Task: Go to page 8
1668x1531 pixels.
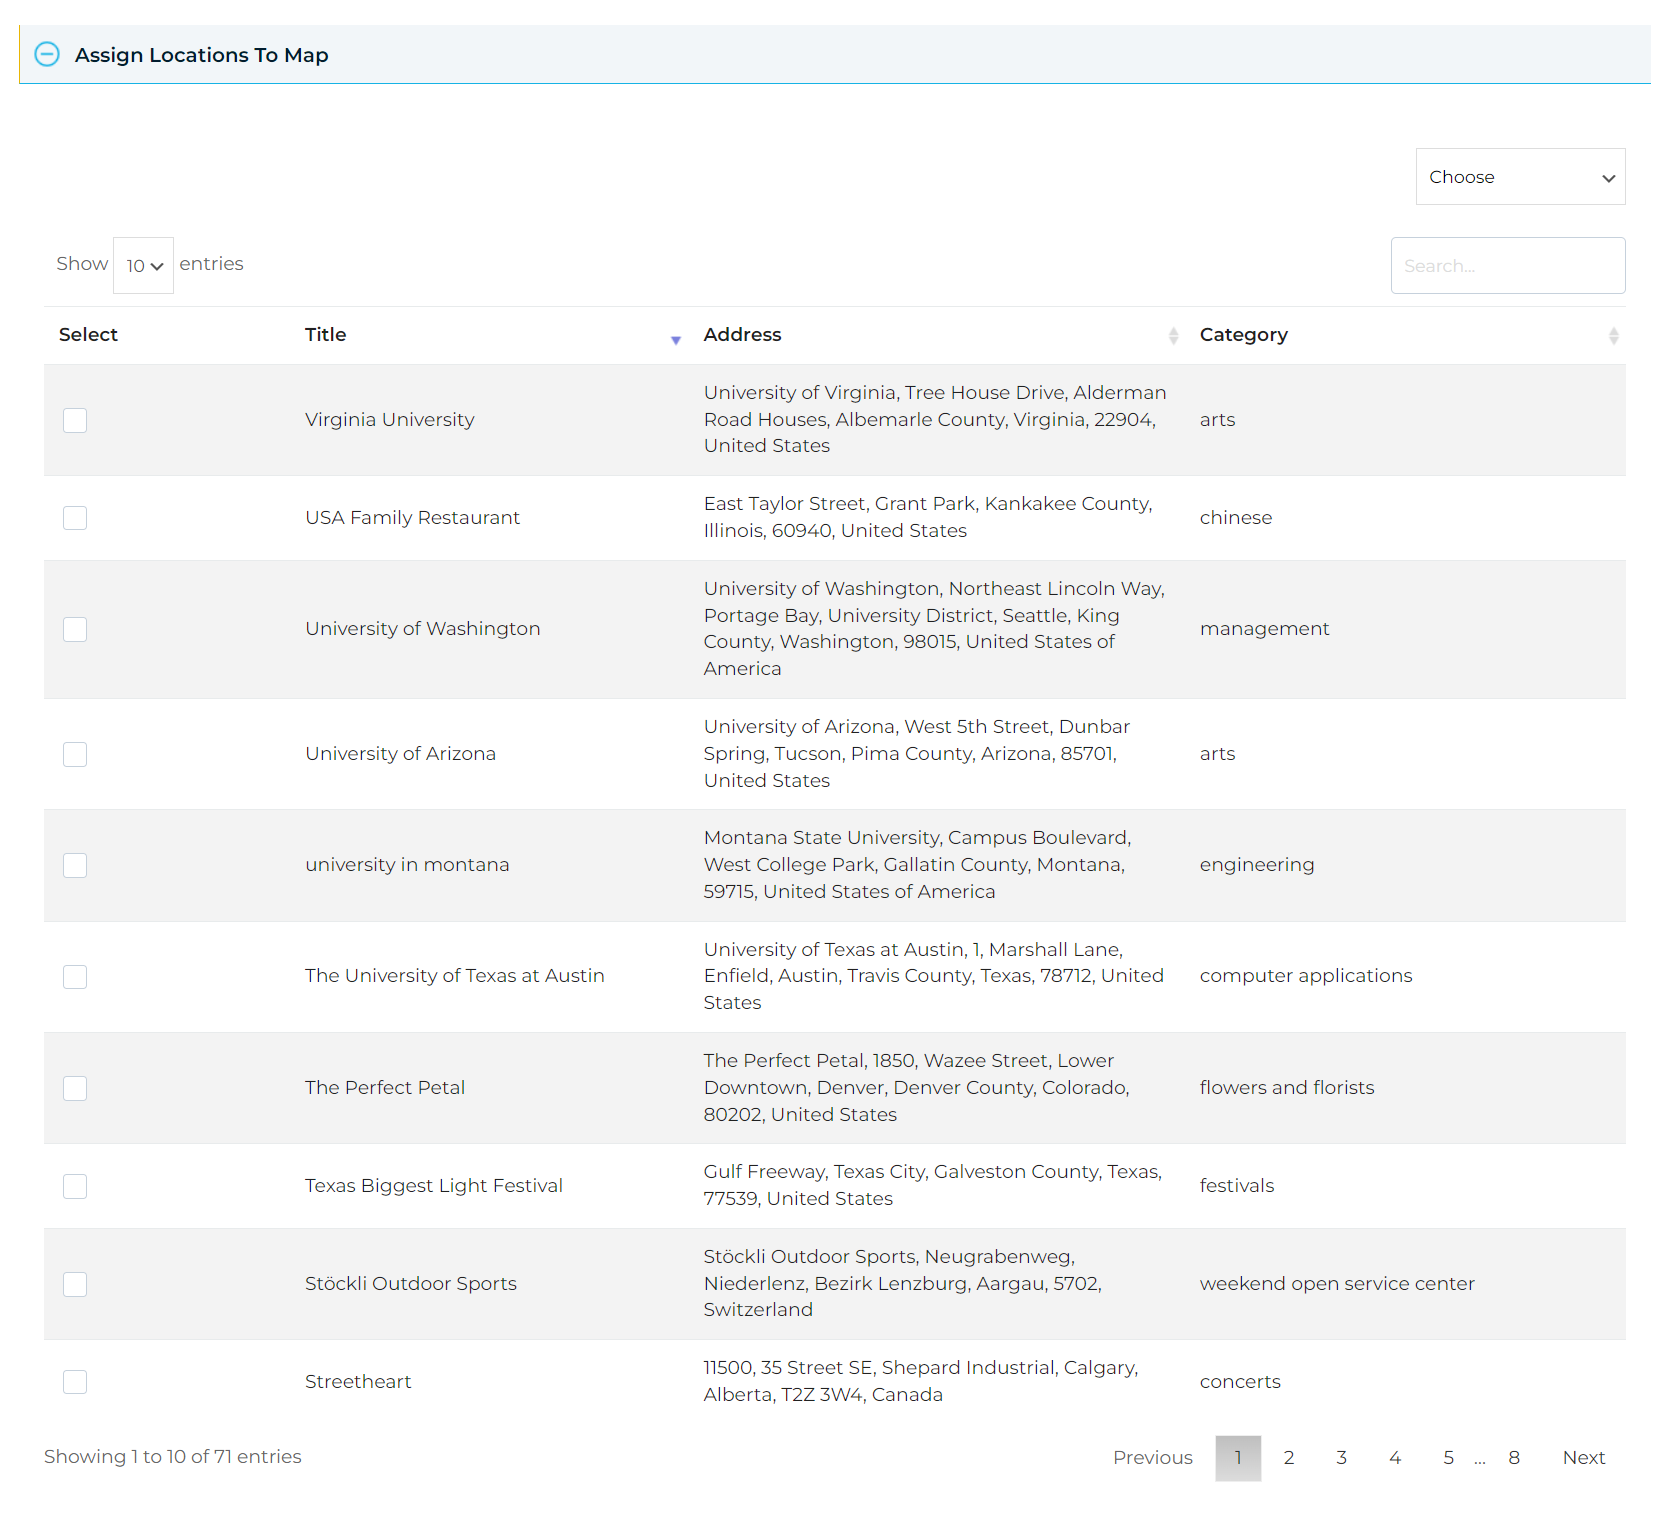Action: pyautogui.click(x=1514, y=1458)
